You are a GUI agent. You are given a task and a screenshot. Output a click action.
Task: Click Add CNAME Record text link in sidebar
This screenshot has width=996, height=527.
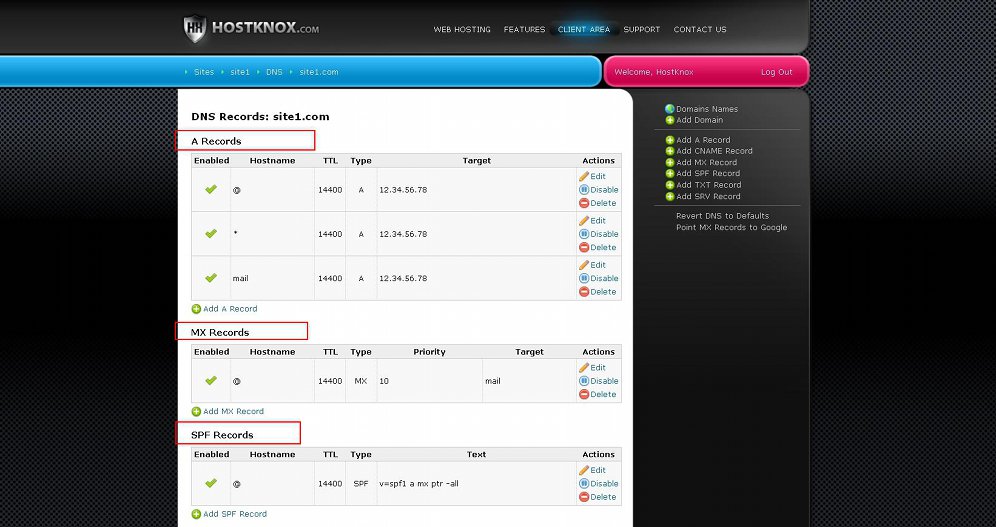coord(715,151)
